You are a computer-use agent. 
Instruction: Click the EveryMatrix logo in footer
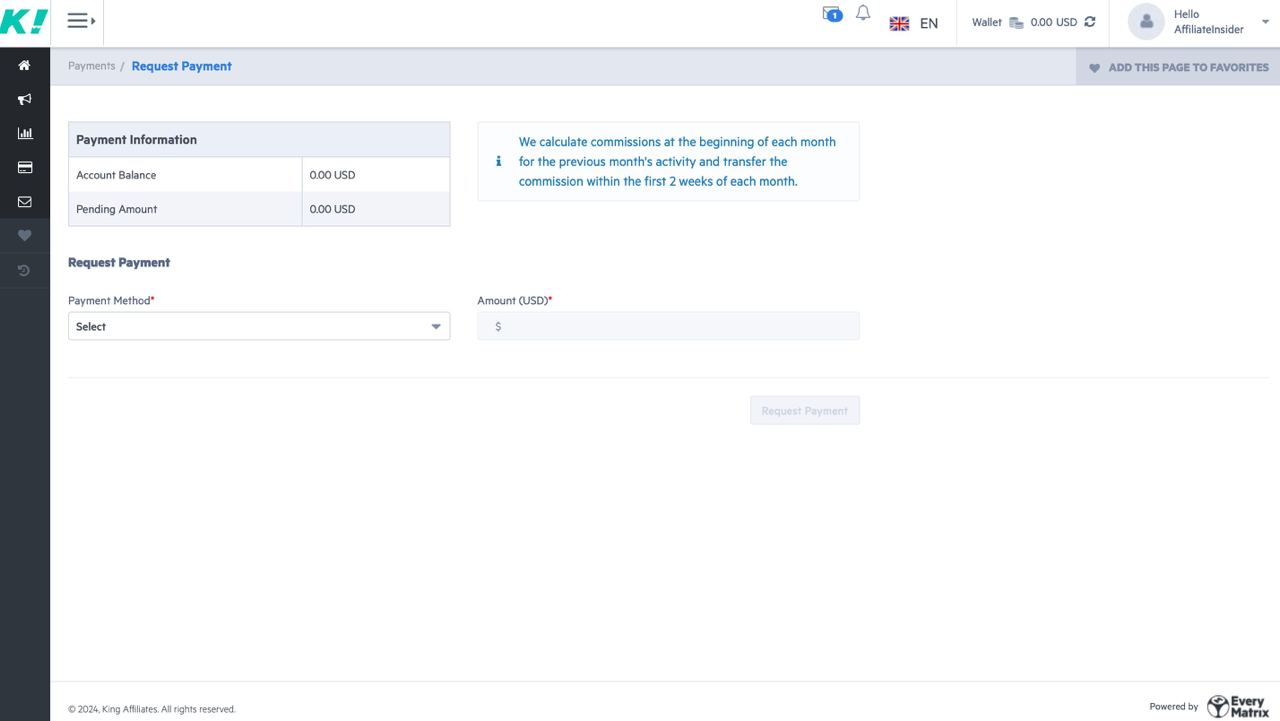pos(1238,706)
